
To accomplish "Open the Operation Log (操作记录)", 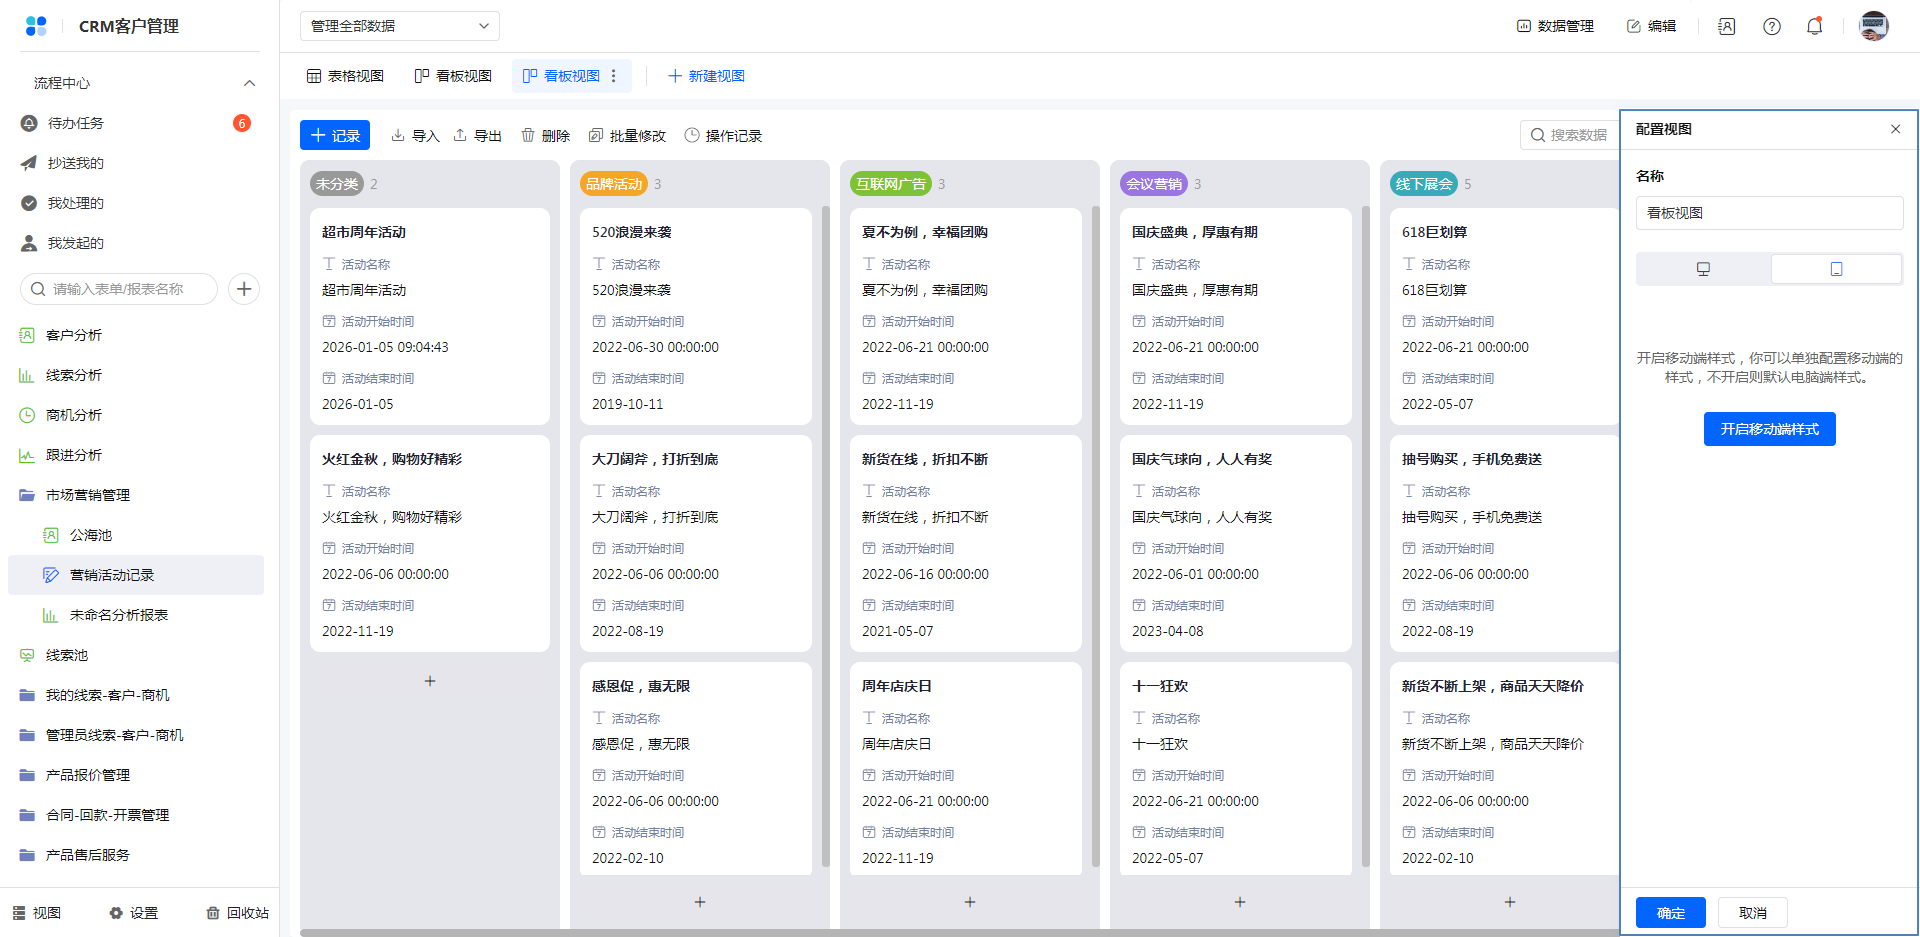I will pyautogui.click(x=723, y=135).
